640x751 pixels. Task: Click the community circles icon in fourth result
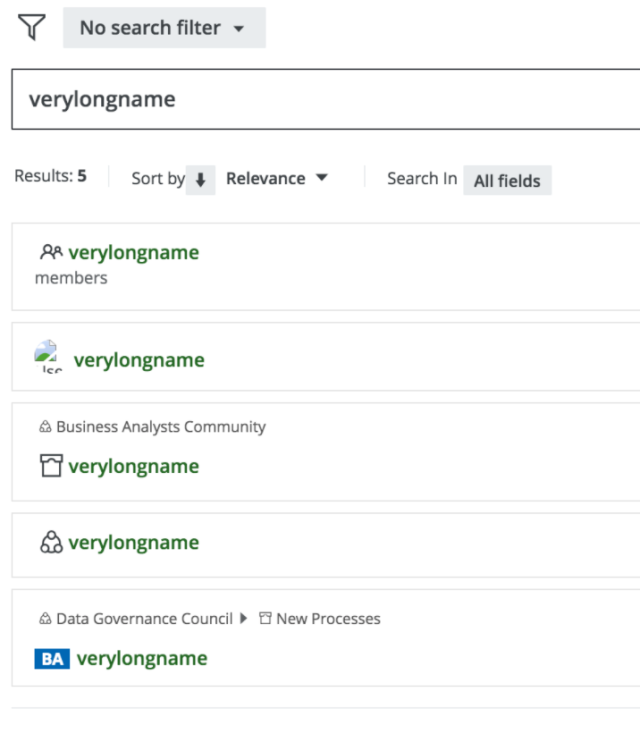point(50,542)
